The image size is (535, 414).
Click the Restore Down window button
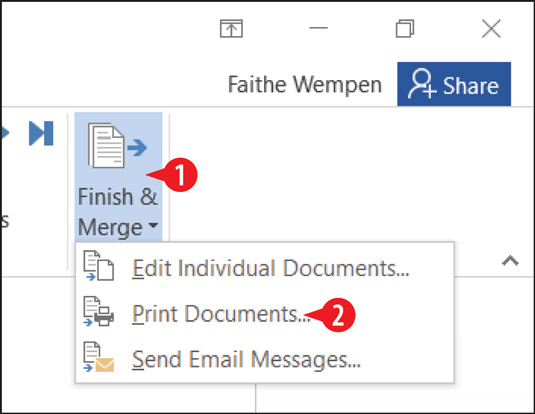click(x=405, y=28)
